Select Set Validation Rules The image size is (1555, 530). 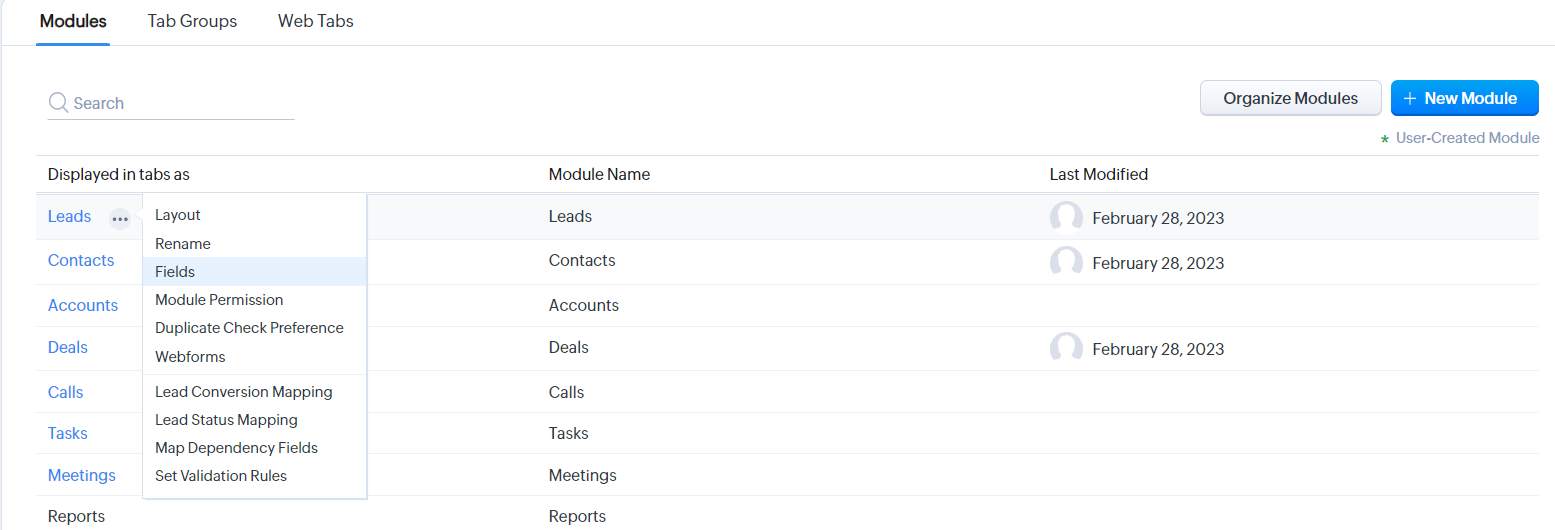[x=221, y=476]
